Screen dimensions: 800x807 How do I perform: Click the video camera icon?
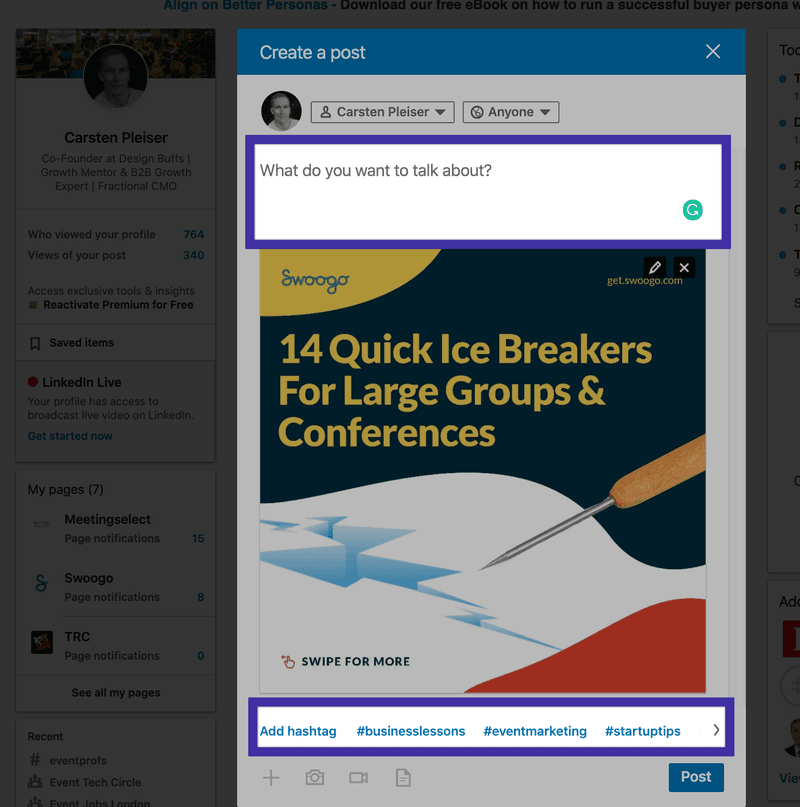[x=358, y=778]
